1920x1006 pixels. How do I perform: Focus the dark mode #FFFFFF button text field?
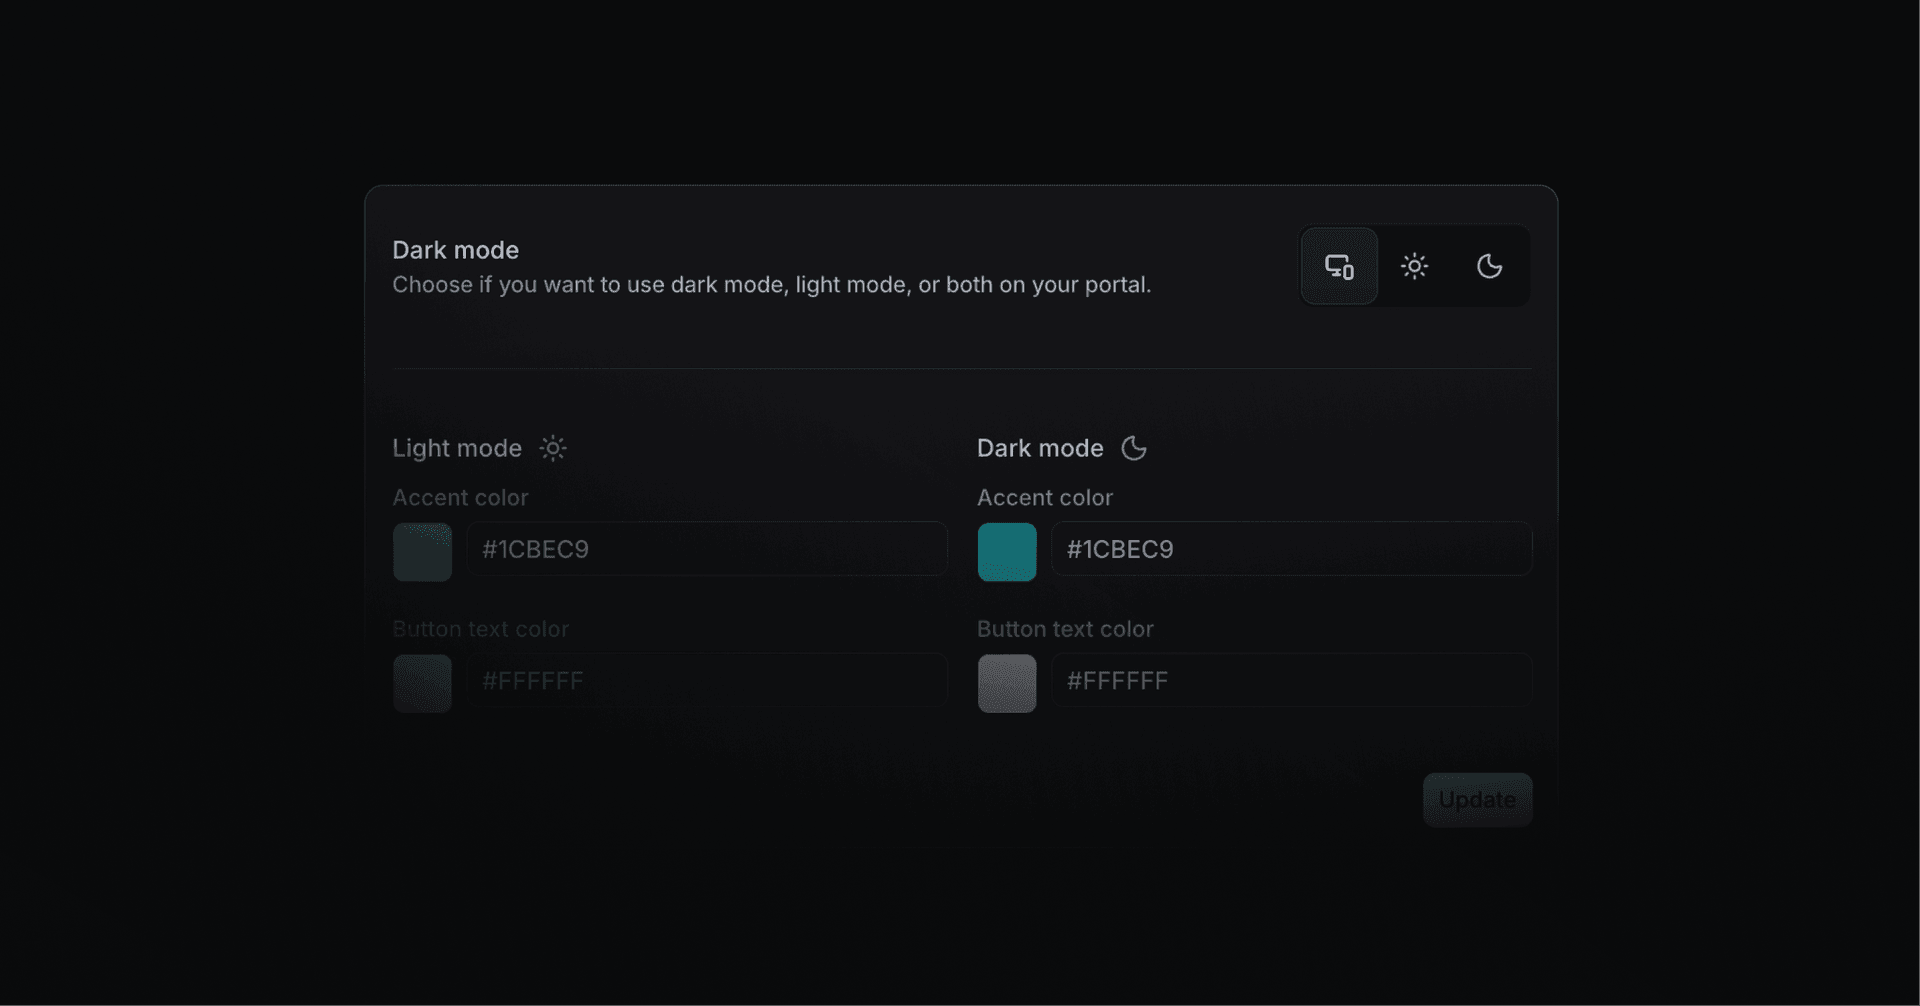(1291, 681)
